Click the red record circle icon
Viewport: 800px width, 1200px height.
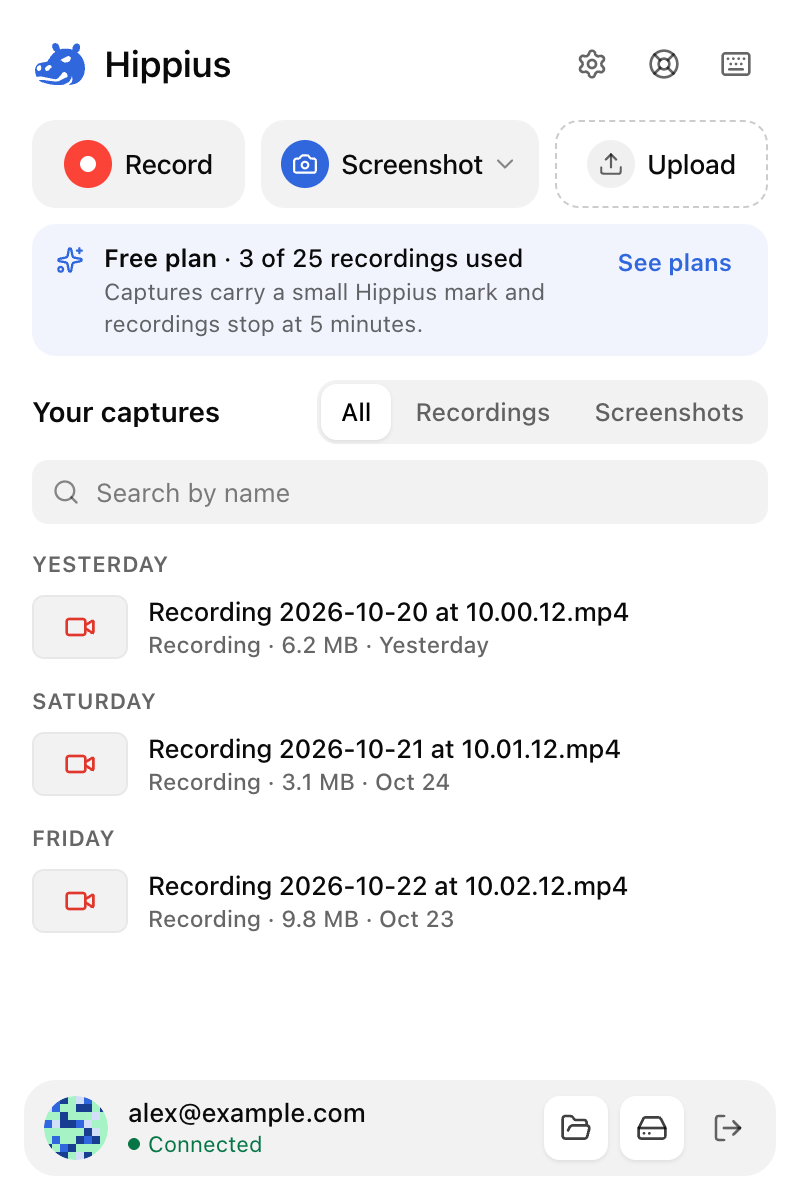(x=88, y=164)
